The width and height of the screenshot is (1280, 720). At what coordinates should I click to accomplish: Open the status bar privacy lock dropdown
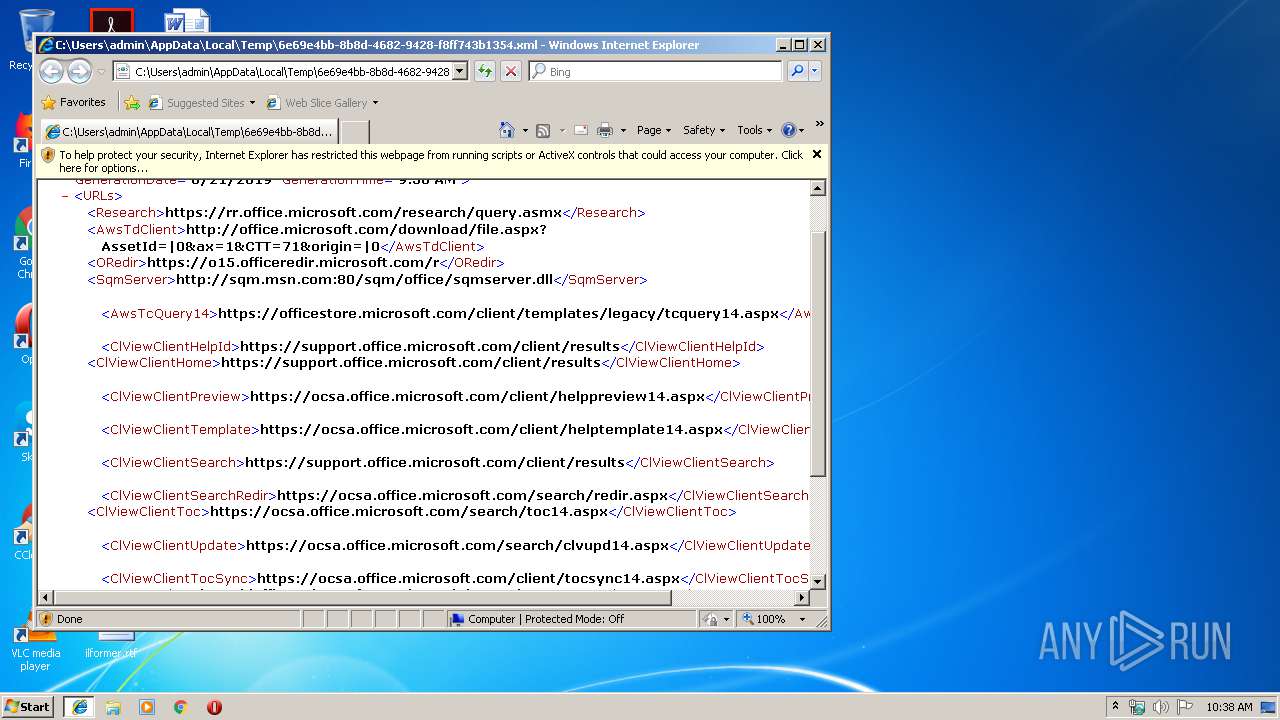pos(716,619)
